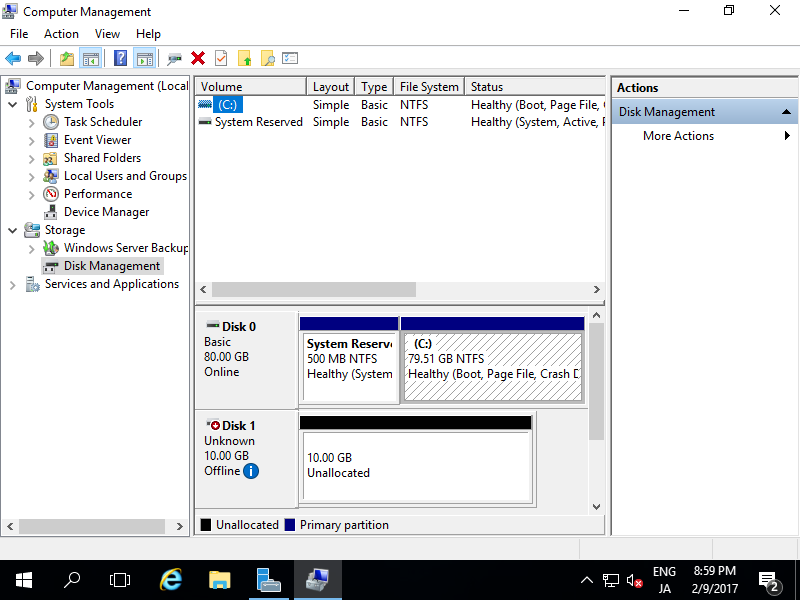Select the (C:) 79.51 GB partition block
The width and height of the screenshot is (800, 600).
[492, 360]
